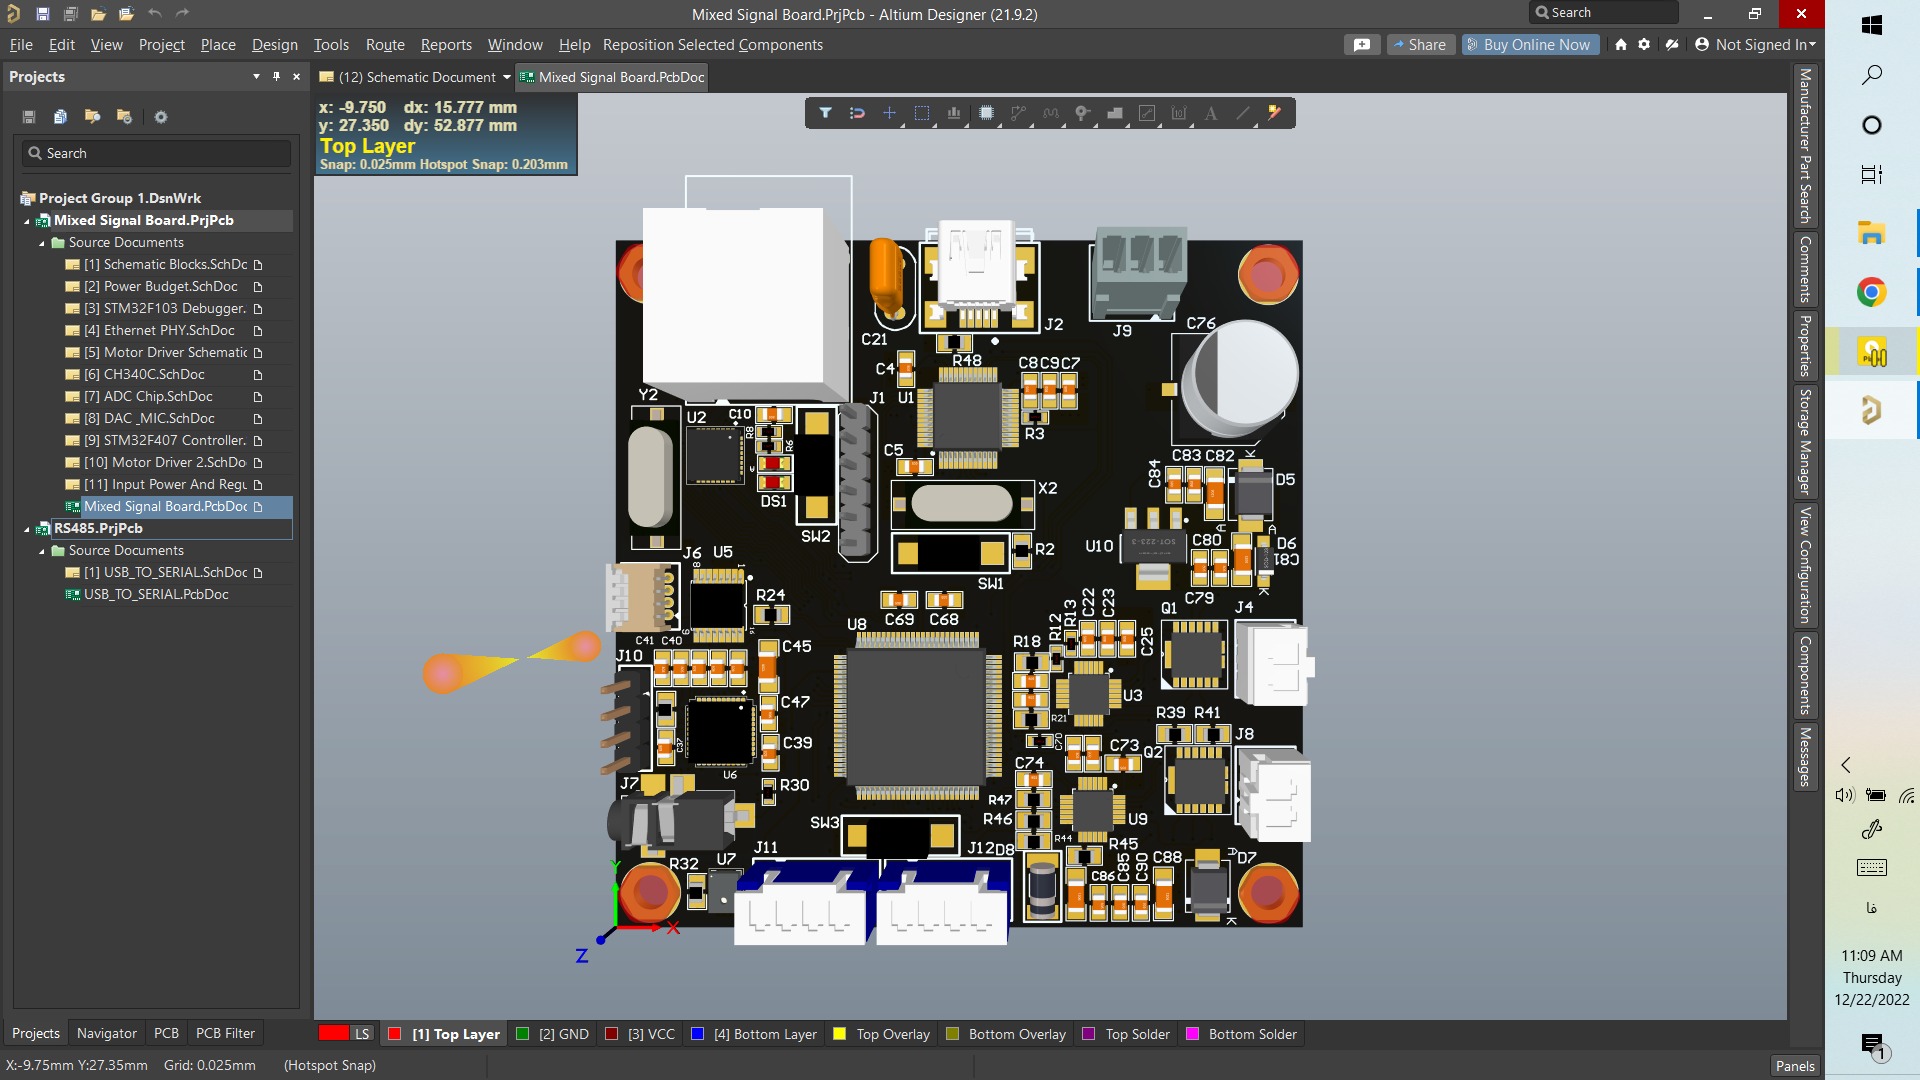Click the blue Bottom Layer color swatch
Image resolution: width=1920 pixels, height=1080 pixels.
pyautogui.click(x=697, y=1034)
